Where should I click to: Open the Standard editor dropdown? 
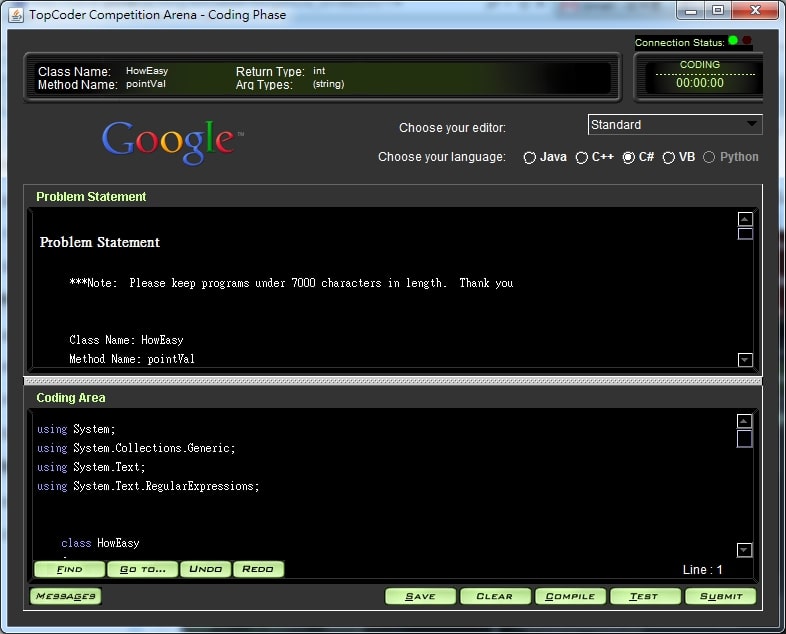tap(675, 125)
